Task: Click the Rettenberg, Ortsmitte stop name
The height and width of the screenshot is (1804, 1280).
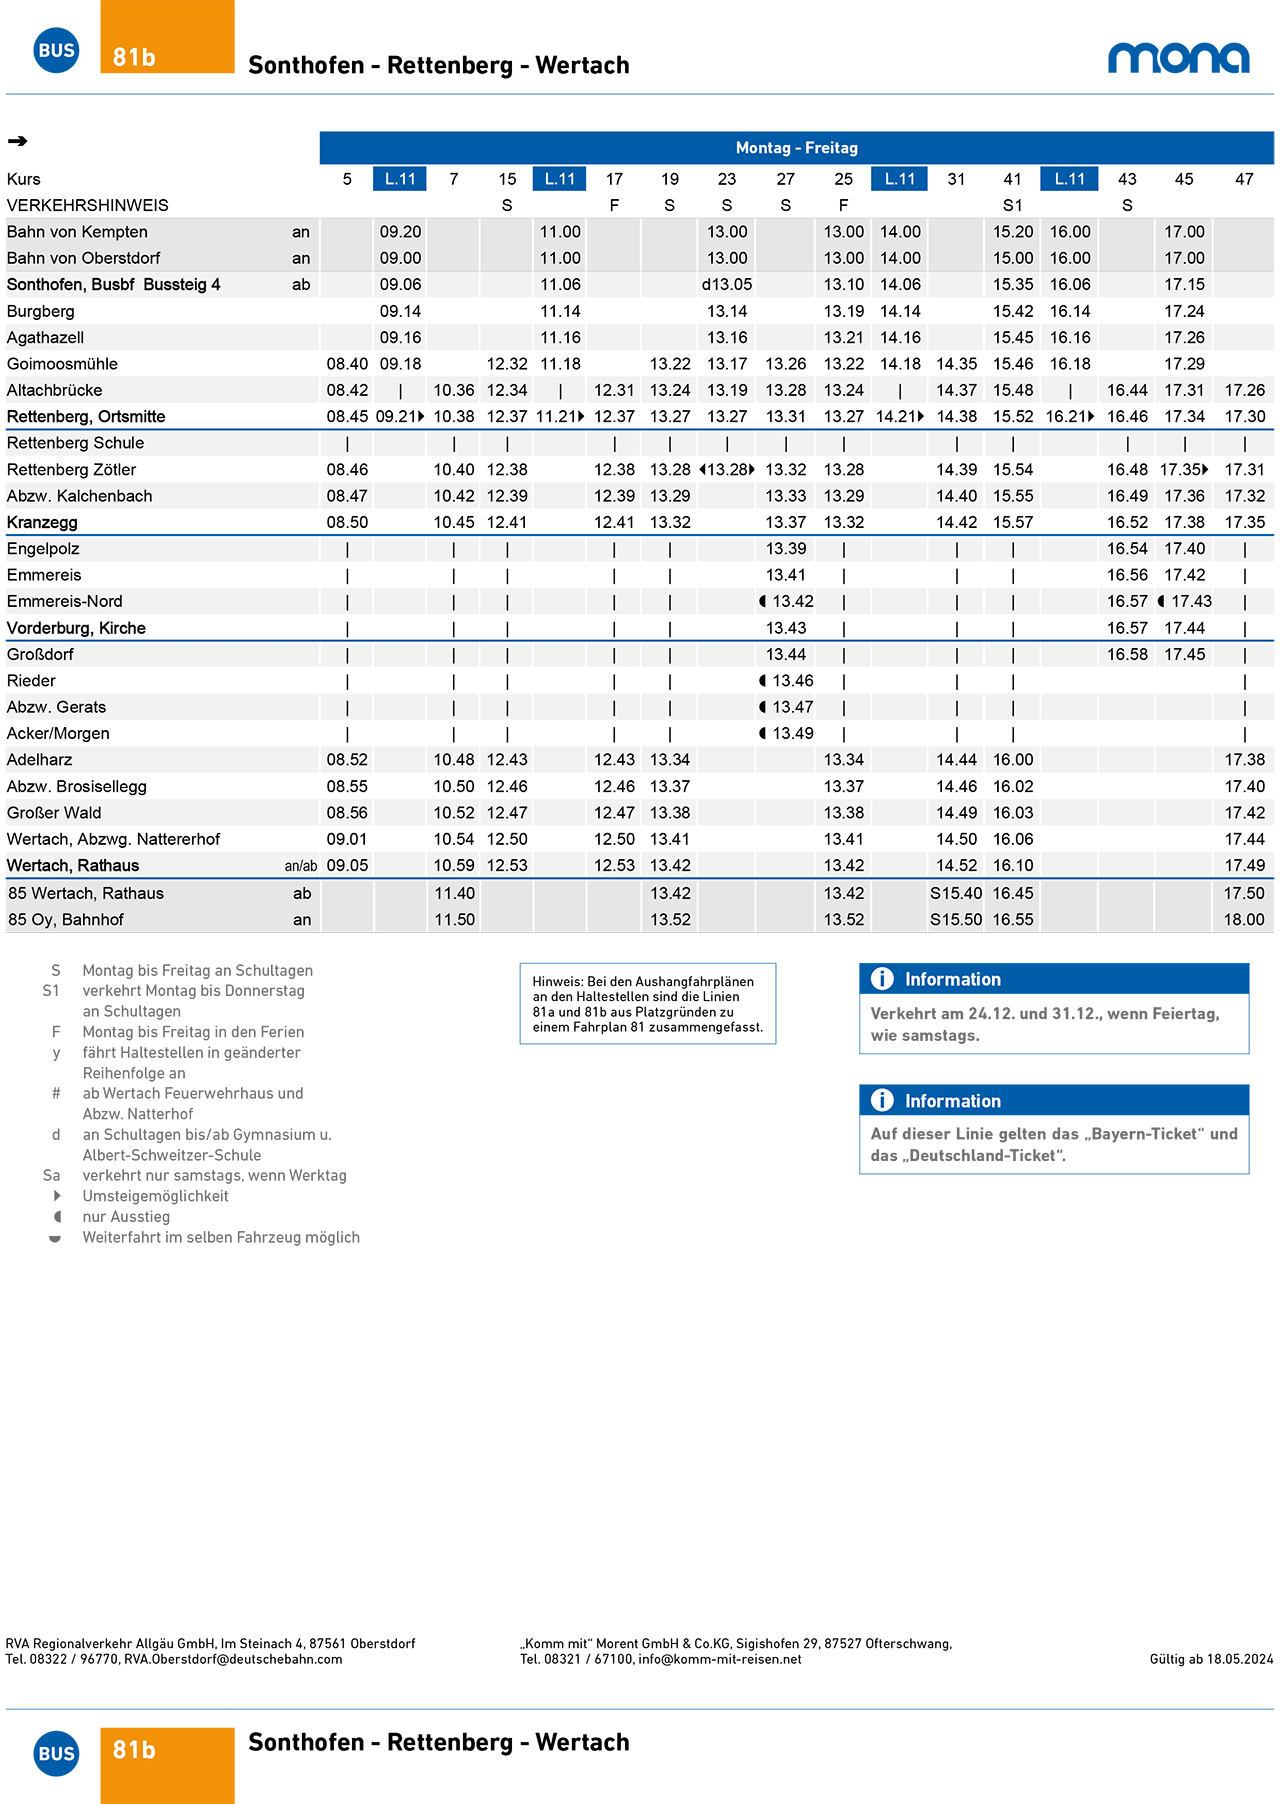Action: click(x=86, y=417)
